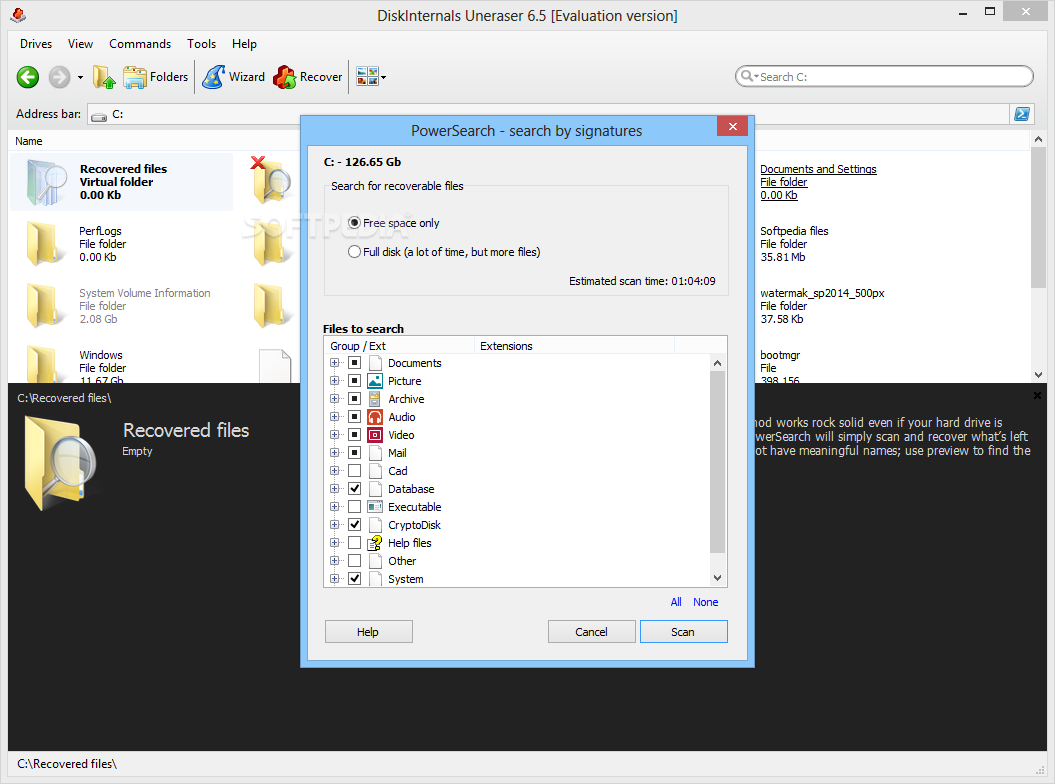Close the dark preview panel with X
Screen dimensions: 1055x784
[x=1038, y=396]
